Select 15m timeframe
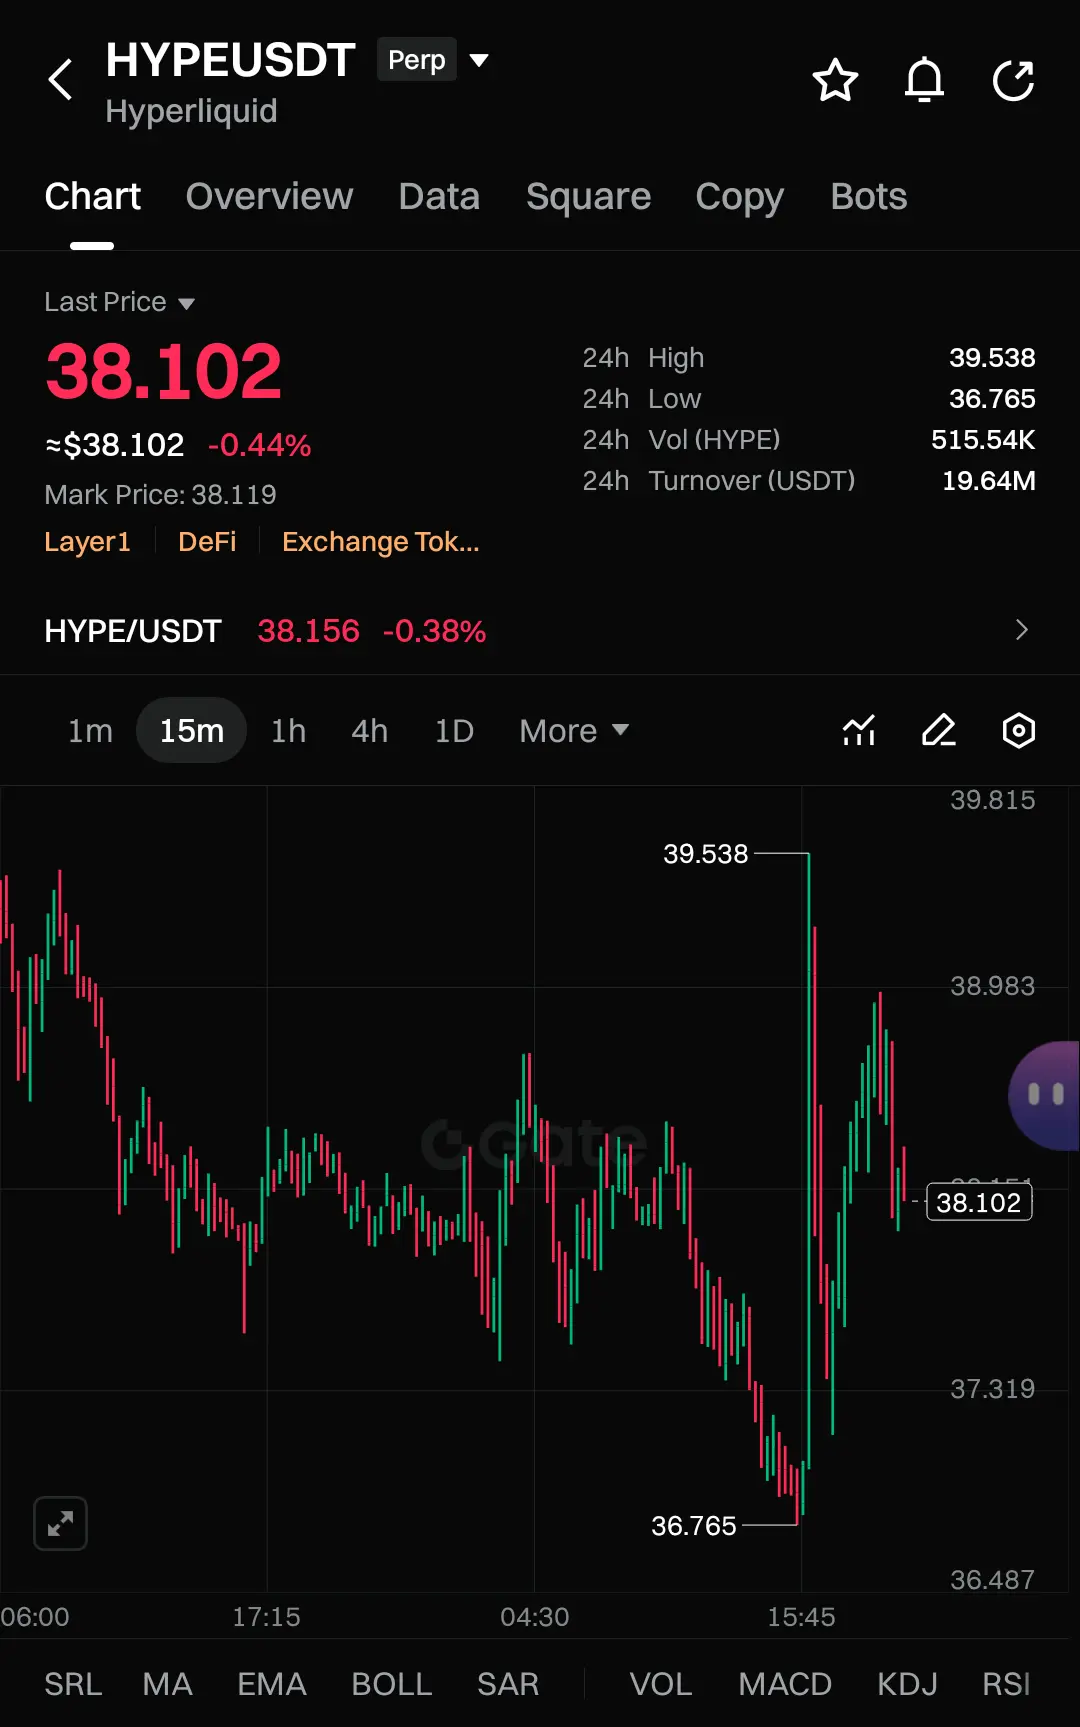The height and width of the screenshot is (1727, 1080). 191,731
